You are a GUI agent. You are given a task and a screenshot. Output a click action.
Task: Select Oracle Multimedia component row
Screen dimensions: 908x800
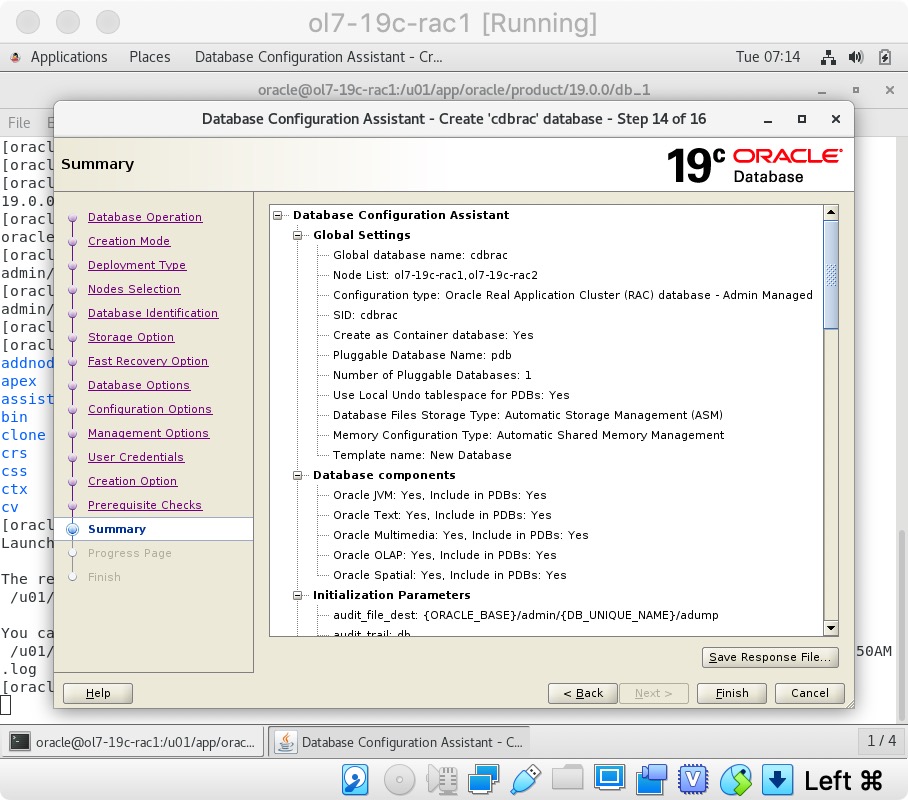tap(460, 535)
